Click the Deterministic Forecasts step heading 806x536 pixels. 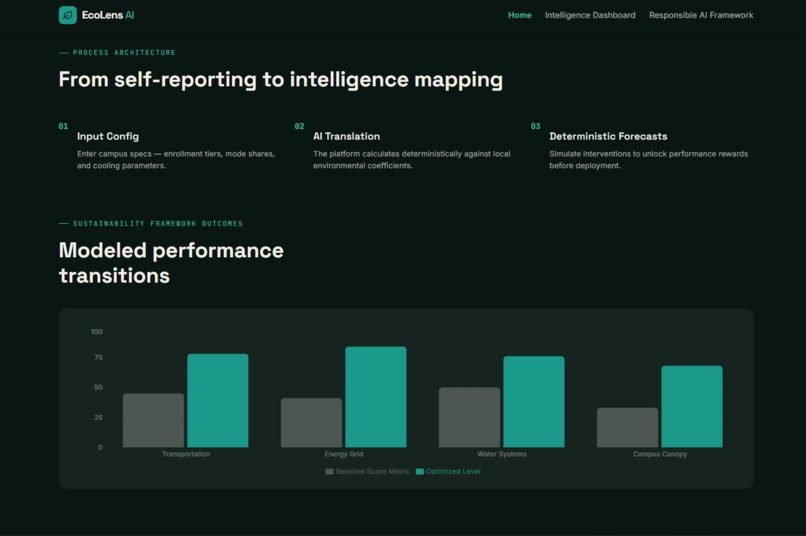[608, 136]
